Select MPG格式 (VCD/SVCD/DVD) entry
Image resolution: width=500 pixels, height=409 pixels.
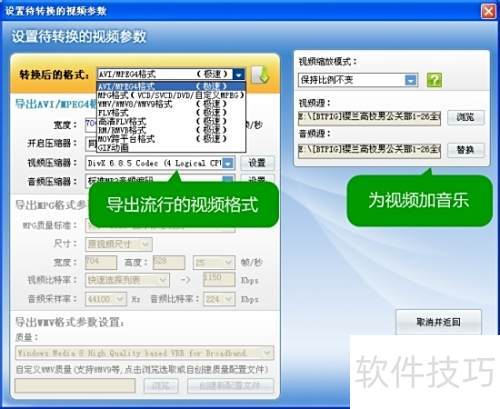click(x=171, y=95)
